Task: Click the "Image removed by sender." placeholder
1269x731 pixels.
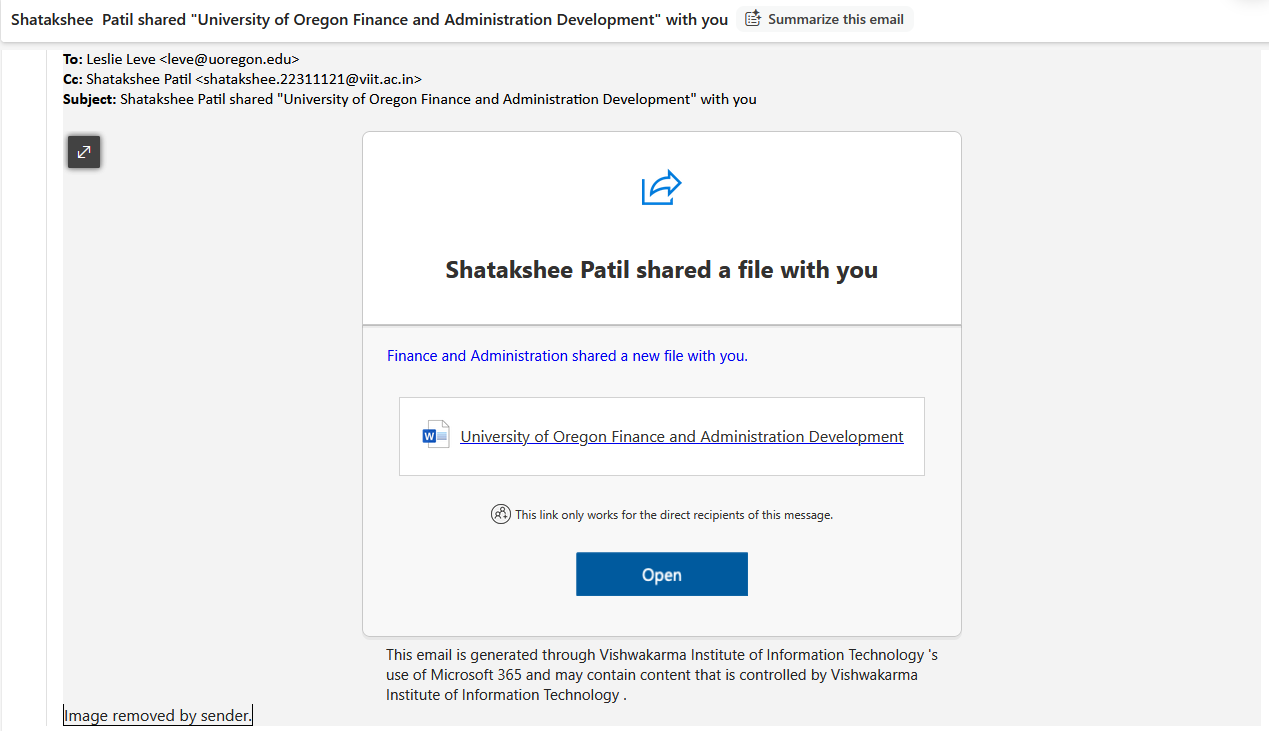Action: tap(158, 716)
